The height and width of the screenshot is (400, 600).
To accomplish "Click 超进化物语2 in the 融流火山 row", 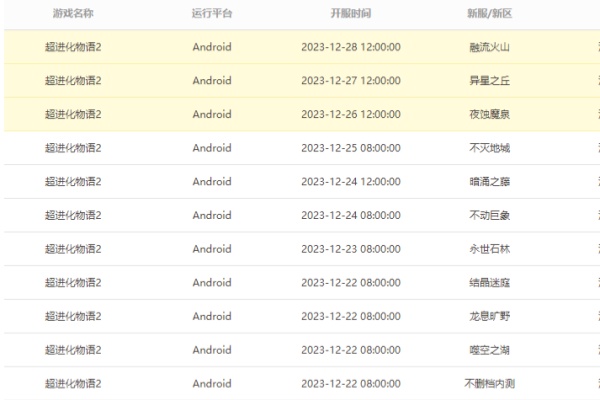I will [x=73, y=47].
